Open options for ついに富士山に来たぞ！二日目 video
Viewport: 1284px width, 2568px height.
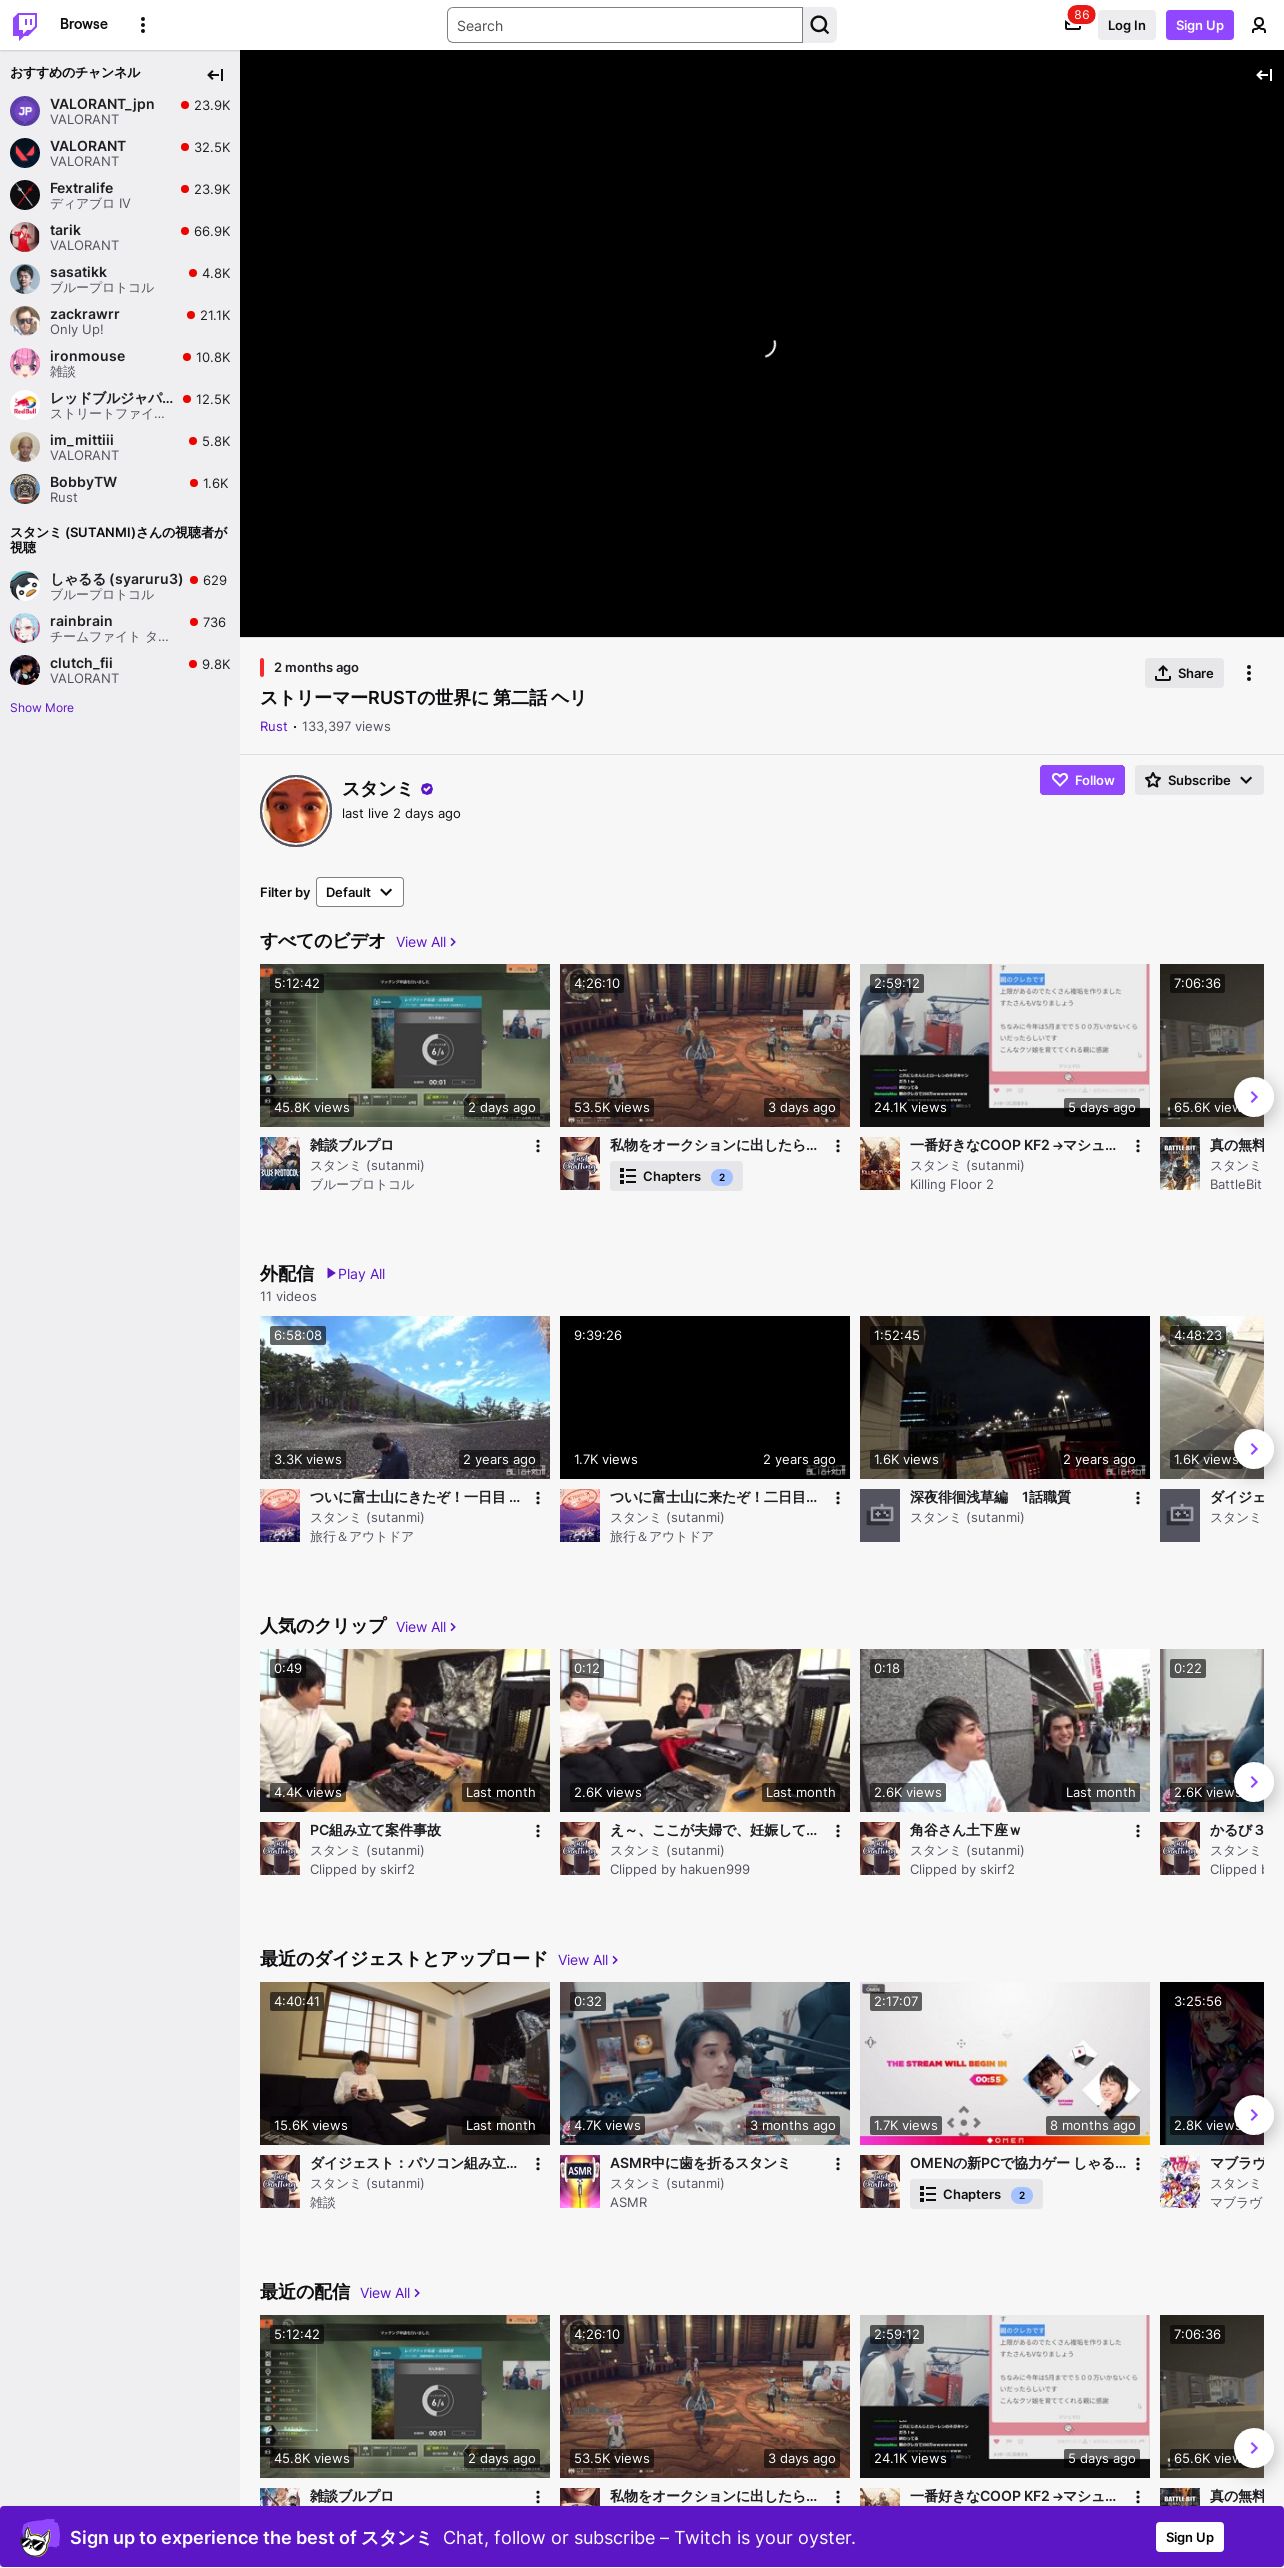(838, 1498)
